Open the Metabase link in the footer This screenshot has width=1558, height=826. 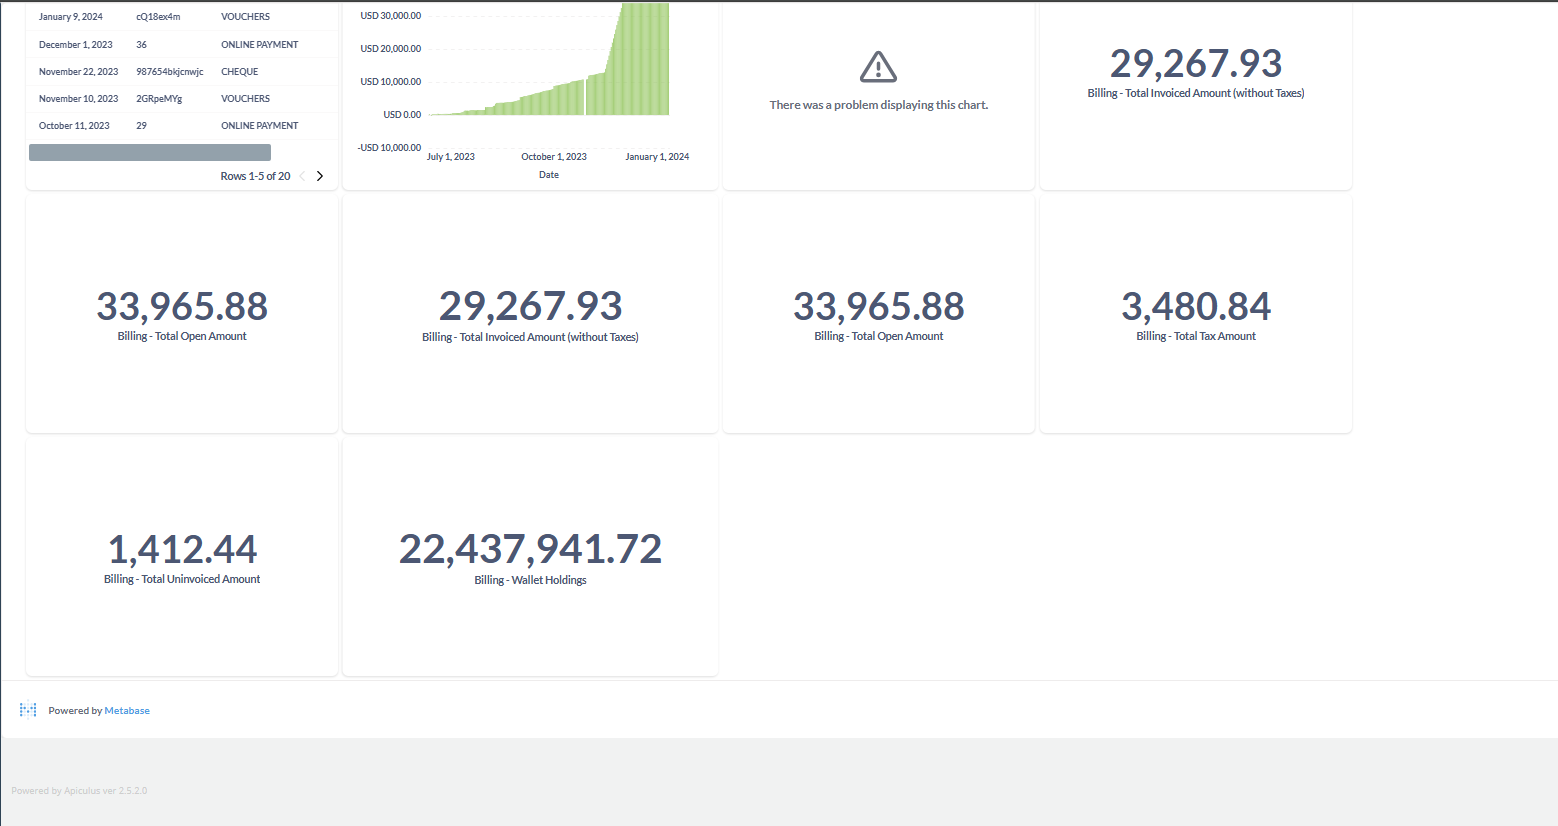click(126, 710)
